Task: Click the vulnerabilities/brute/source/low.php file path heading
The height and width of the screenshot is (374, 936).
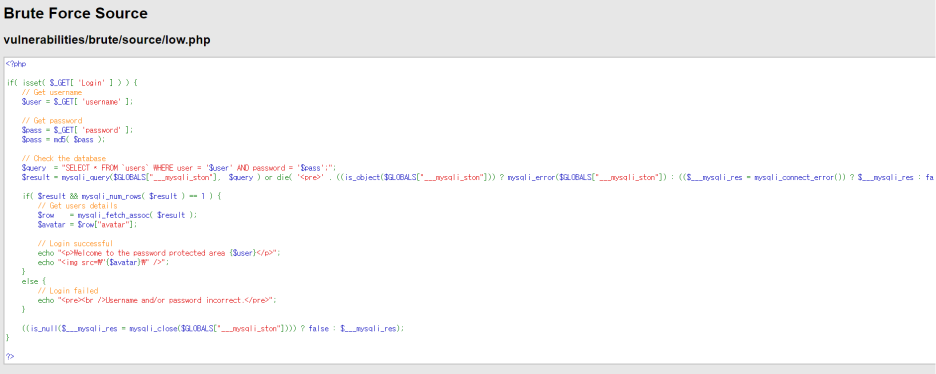Action: pos(107,40)
